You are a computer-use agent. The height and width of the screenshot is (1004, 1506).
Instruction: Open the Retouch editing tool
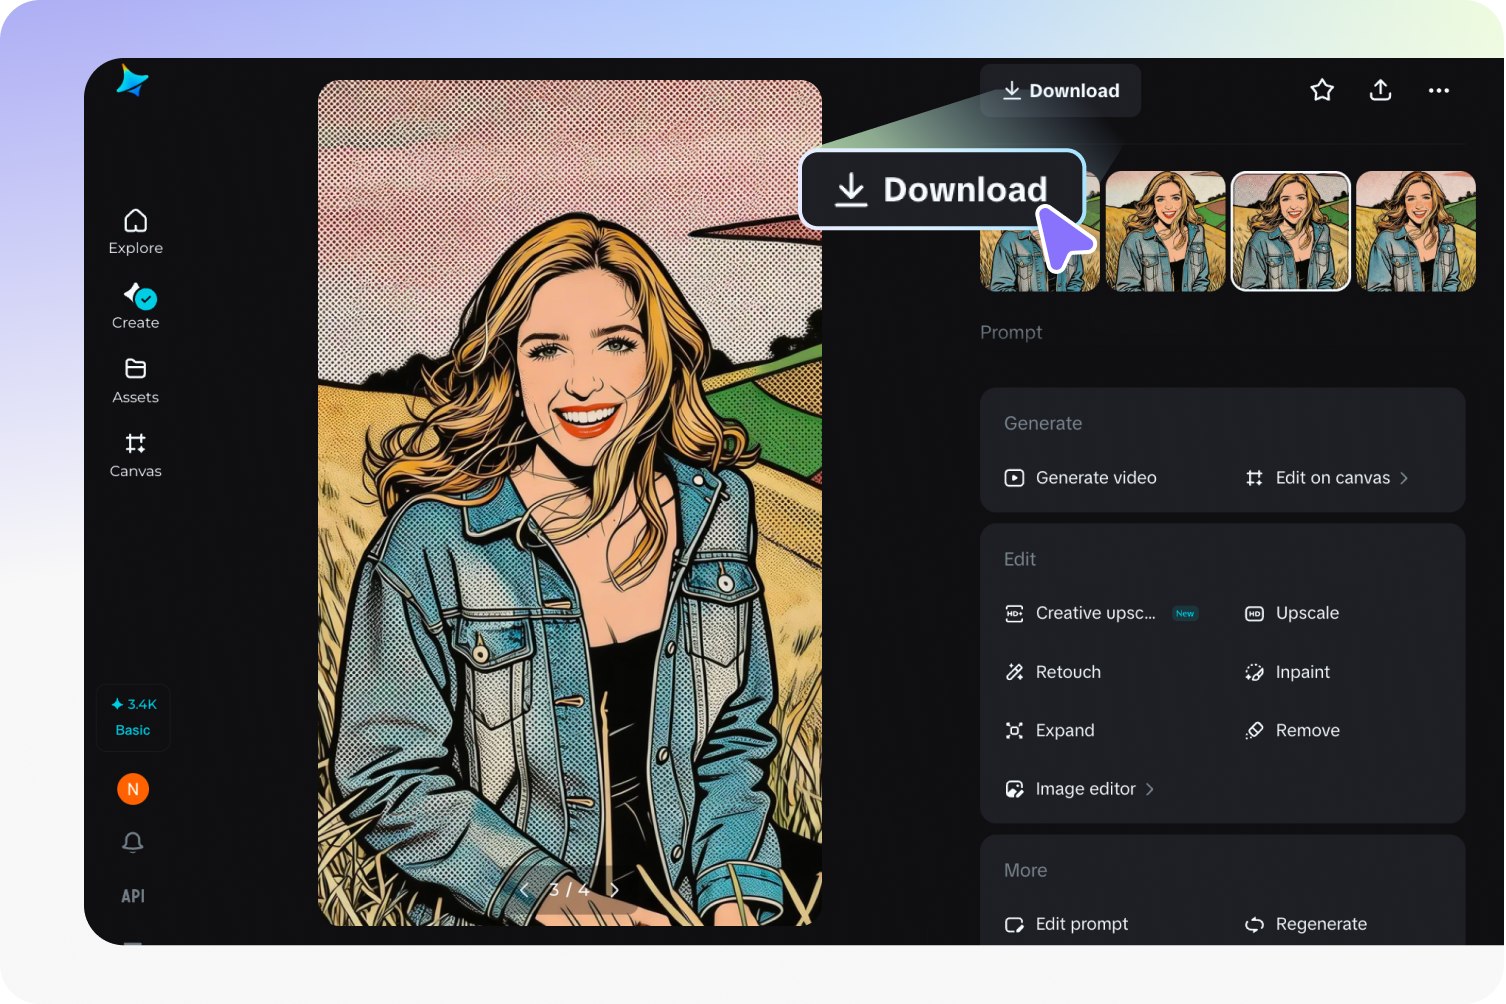(1068, 671)
